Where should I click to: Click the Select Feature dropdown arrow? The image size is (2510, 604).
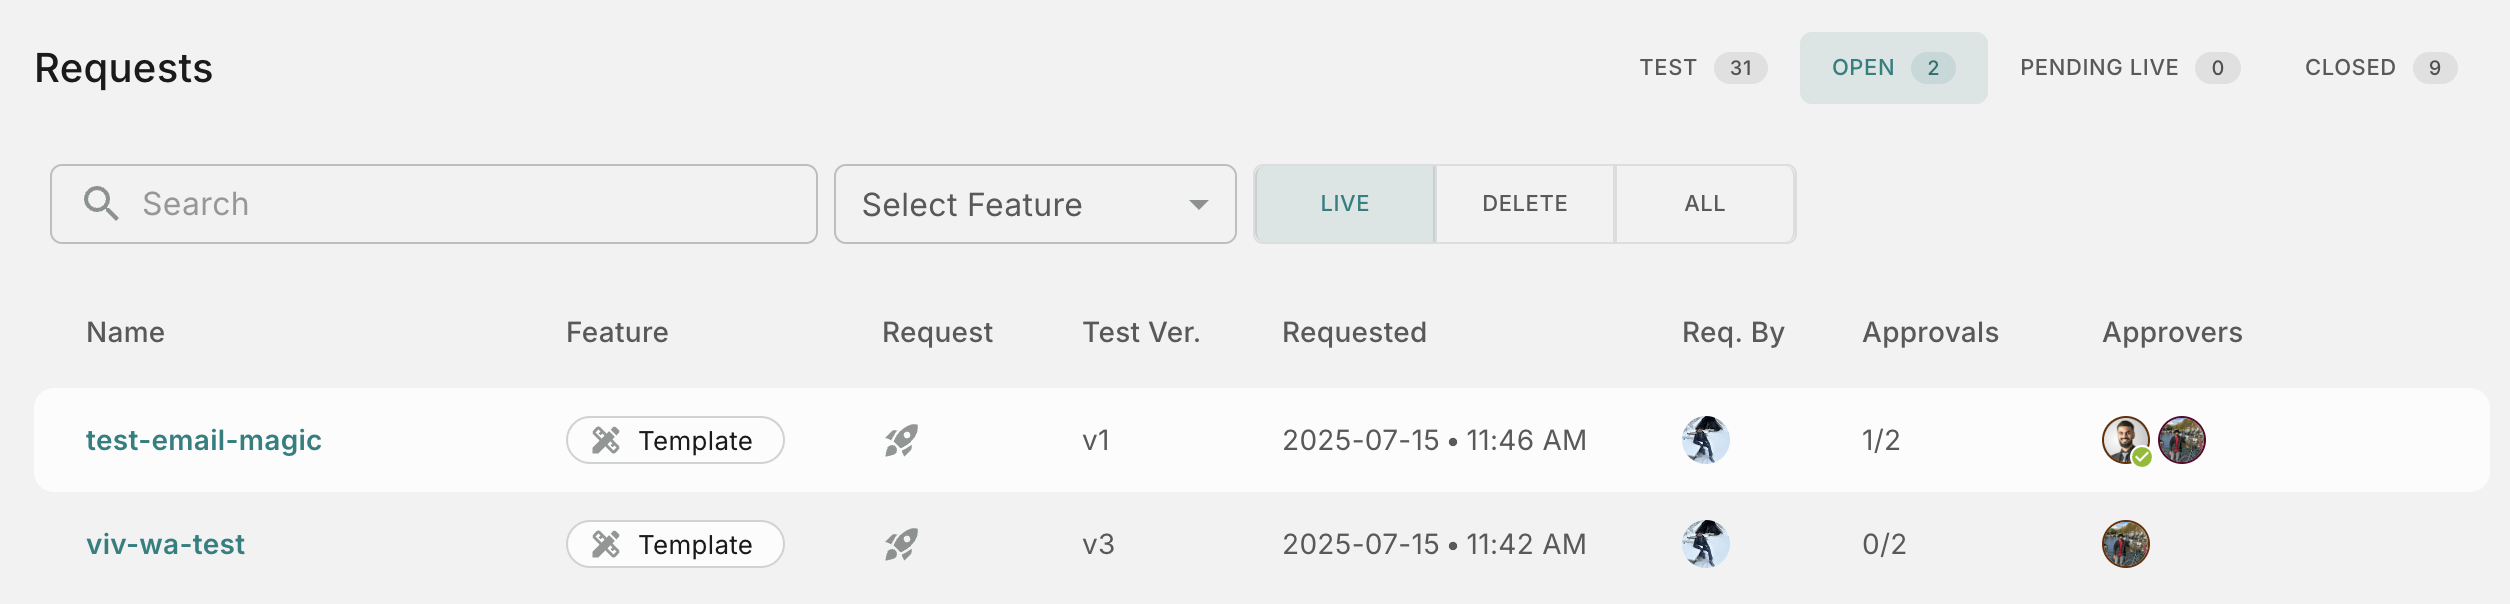coord(1198,204)
